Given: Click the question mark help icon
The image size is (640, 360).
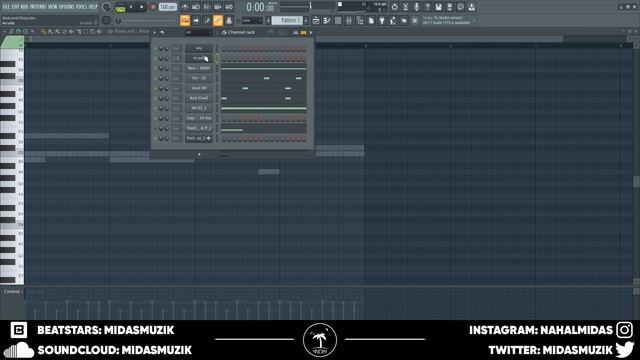Looking at the screenshot, I should (x=427, y=7).
